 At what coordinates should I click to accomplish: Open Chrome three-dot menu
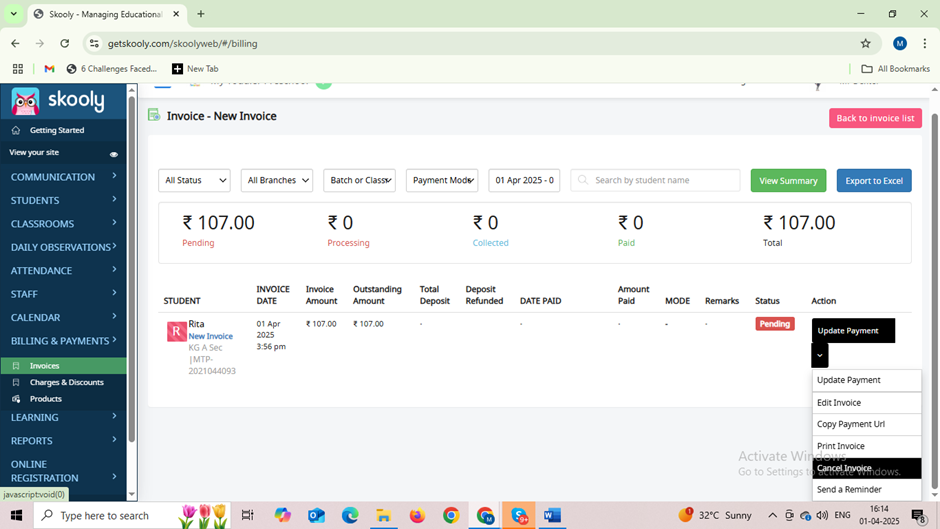coord(924,43)
